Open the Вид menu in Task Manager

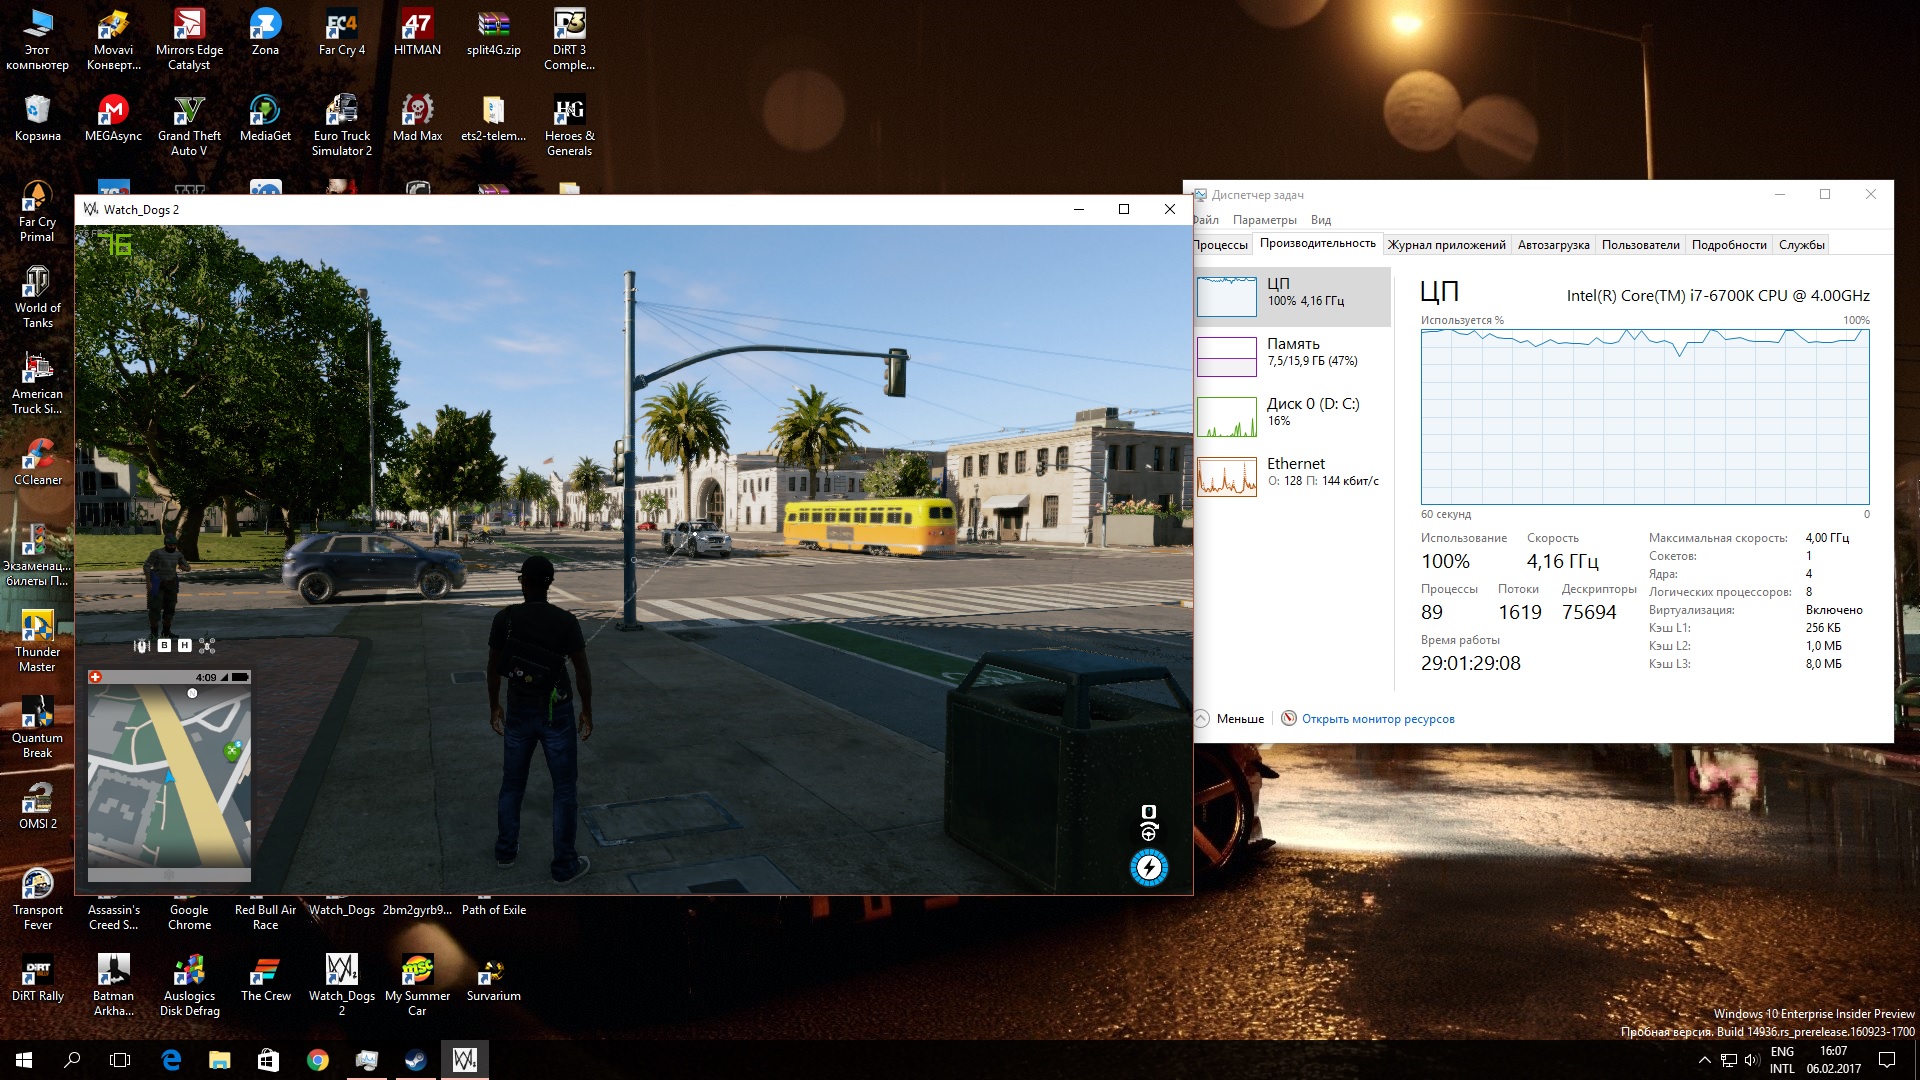[x=1320, y=220]
